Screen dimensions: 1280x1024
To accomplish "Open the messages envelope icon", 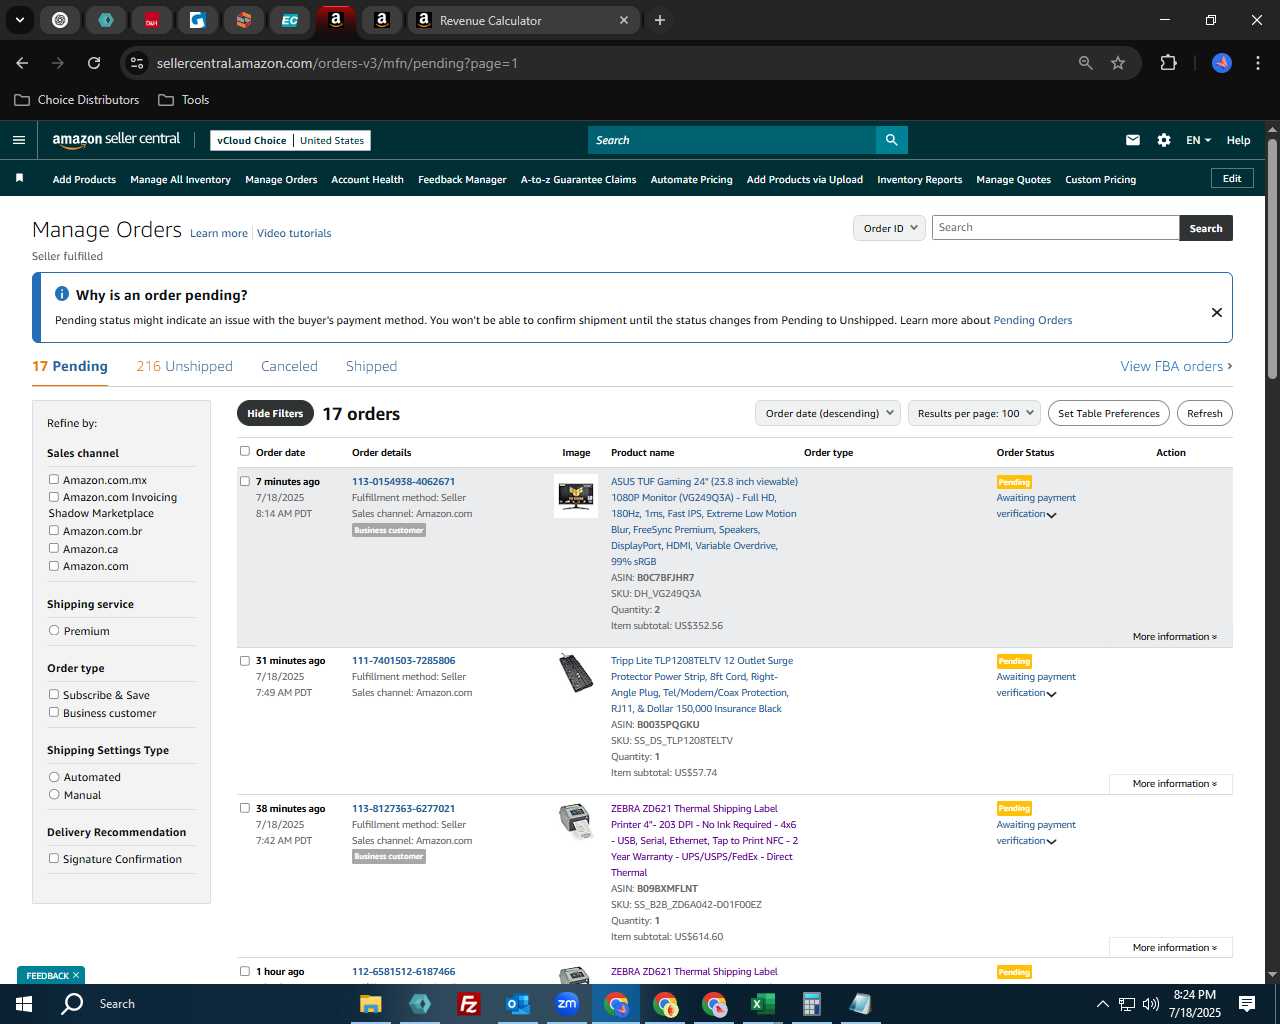I will 1133,140.
